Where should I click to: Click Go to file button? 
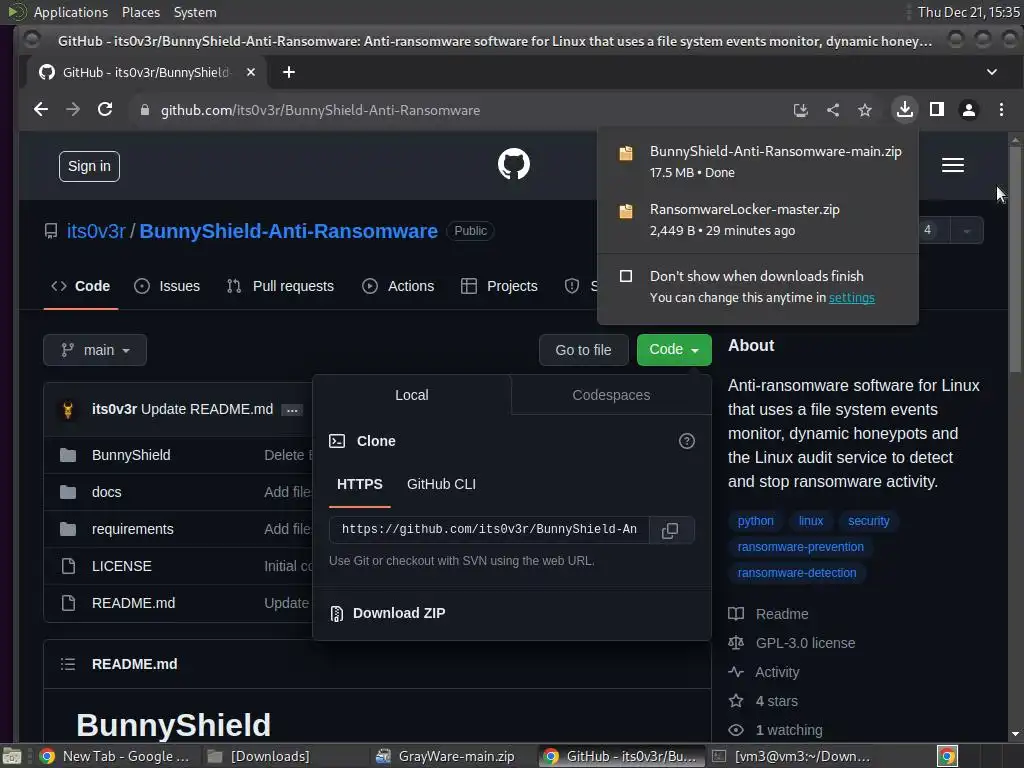tap(583, 350)
